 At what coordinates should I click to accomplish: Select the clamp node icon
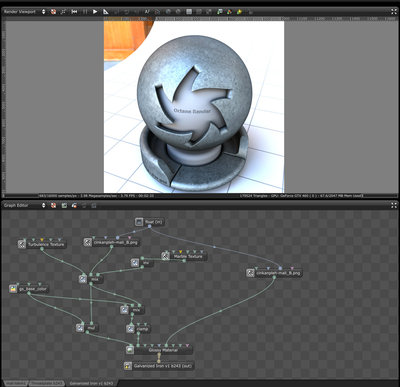tap(130, 329)
